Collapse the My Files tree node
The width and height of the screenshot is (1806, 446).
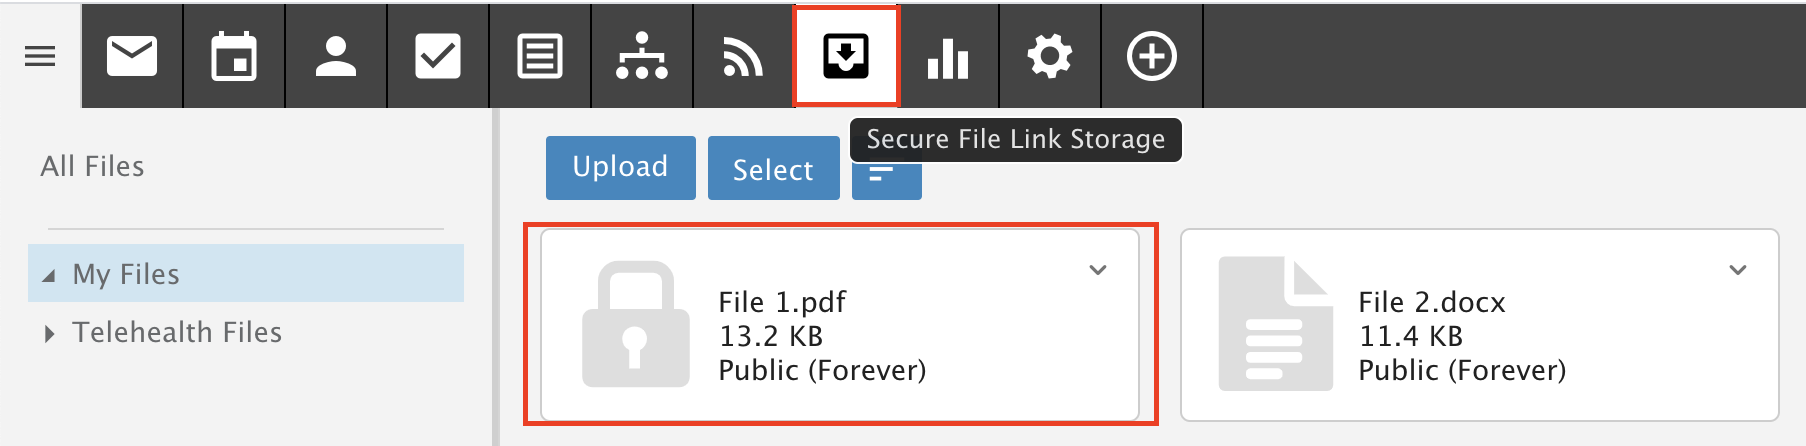(49, 275)
